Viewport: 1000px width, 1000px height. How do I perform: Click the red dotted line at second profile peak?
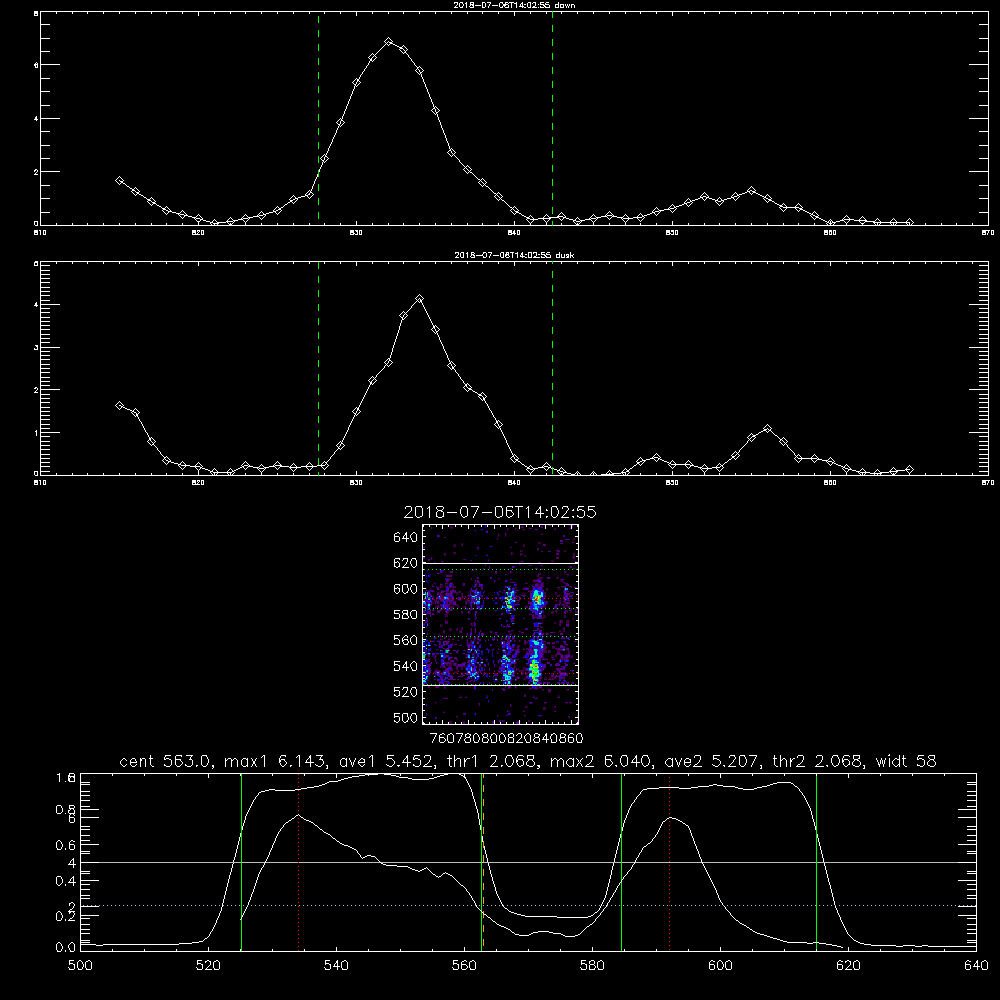pyautogui.click(x=670, y=861)
